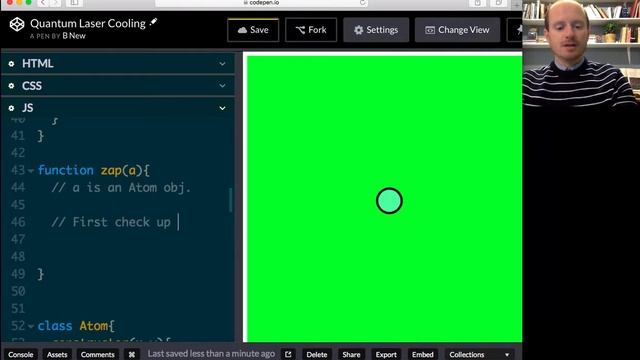The width and height of the screenshot is (640, 360).
Task: Open the JS editor settings gear
Action: [11, 108]
